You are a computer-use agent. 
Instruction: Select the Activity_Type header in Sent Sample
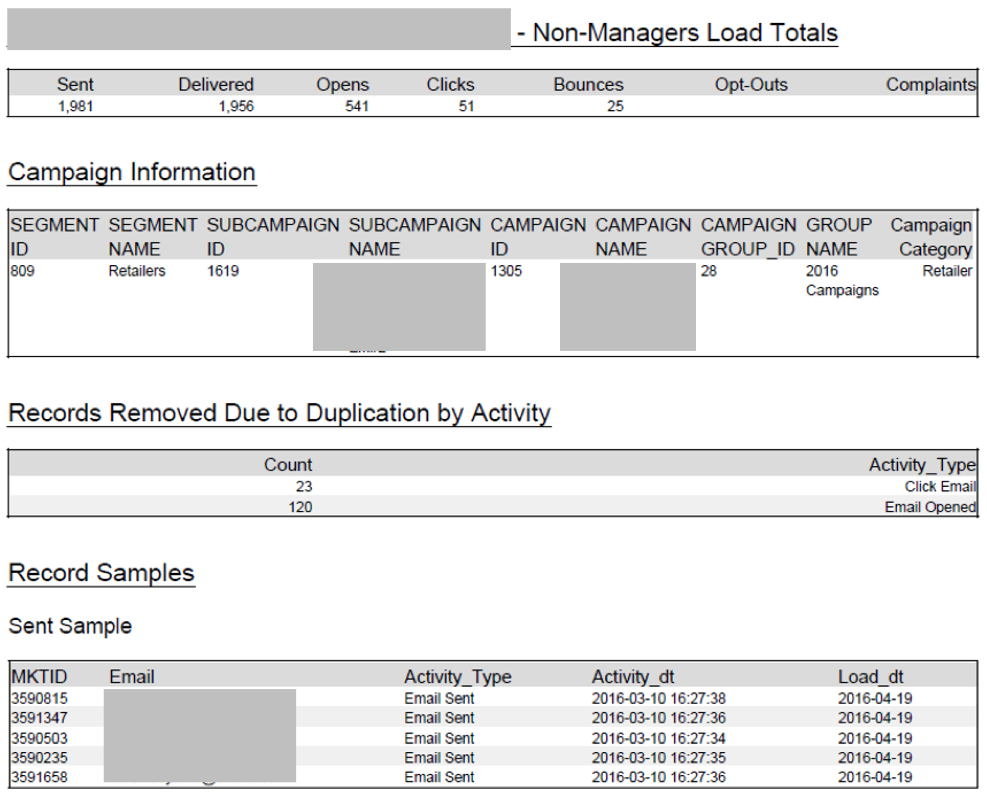pyautogui.click(x=458, y=677)
